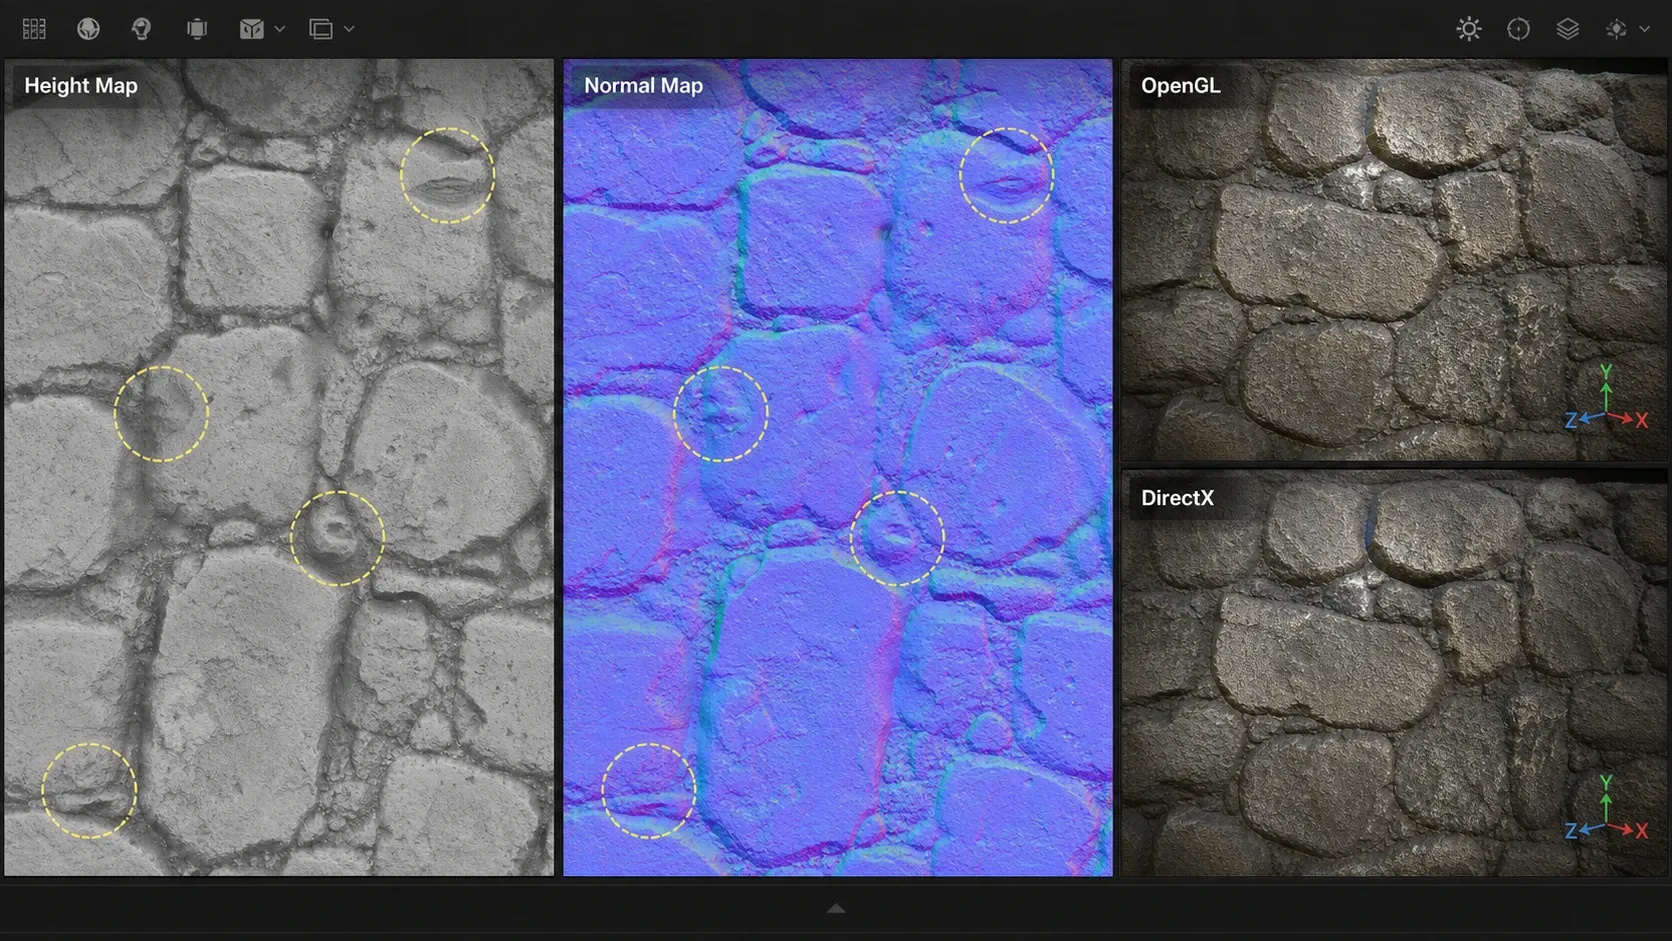Click the render shading sphere icon

(1616, 29)
